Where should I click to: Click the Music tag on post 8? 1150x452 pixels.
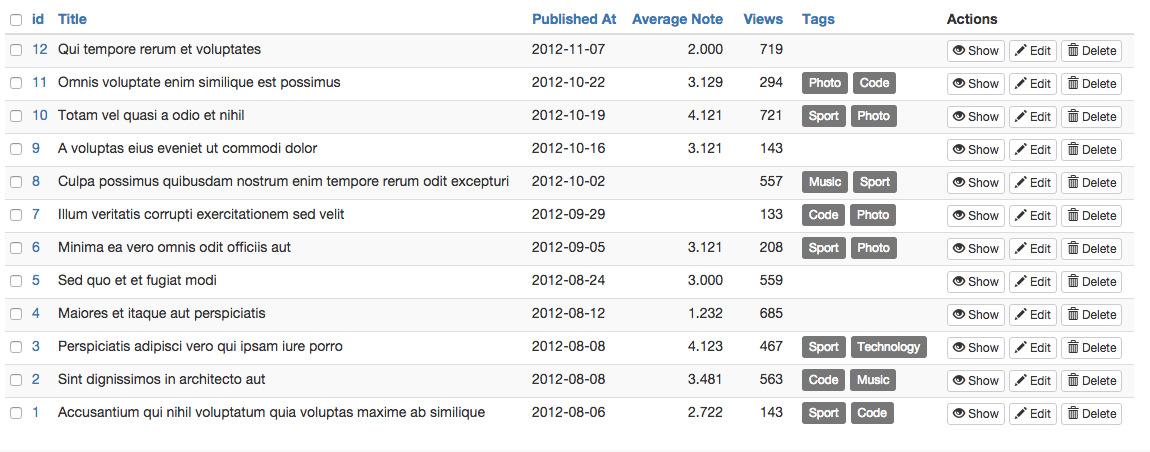[x=825, y=182]
